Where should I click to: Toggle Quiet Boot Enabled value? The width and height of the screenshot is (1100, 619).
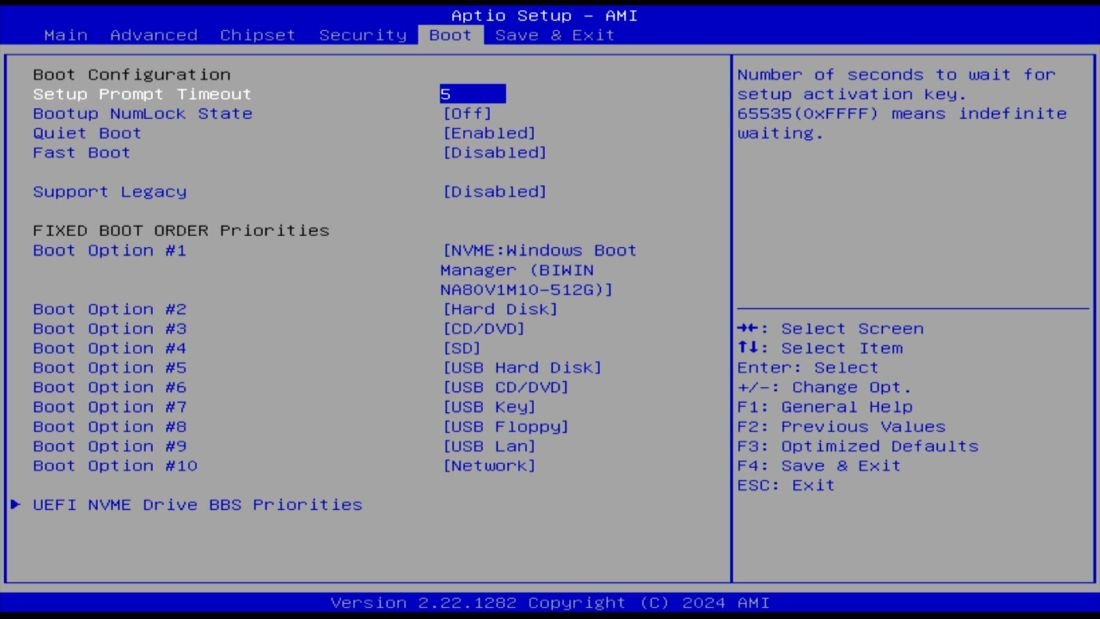tap(489, 133)
